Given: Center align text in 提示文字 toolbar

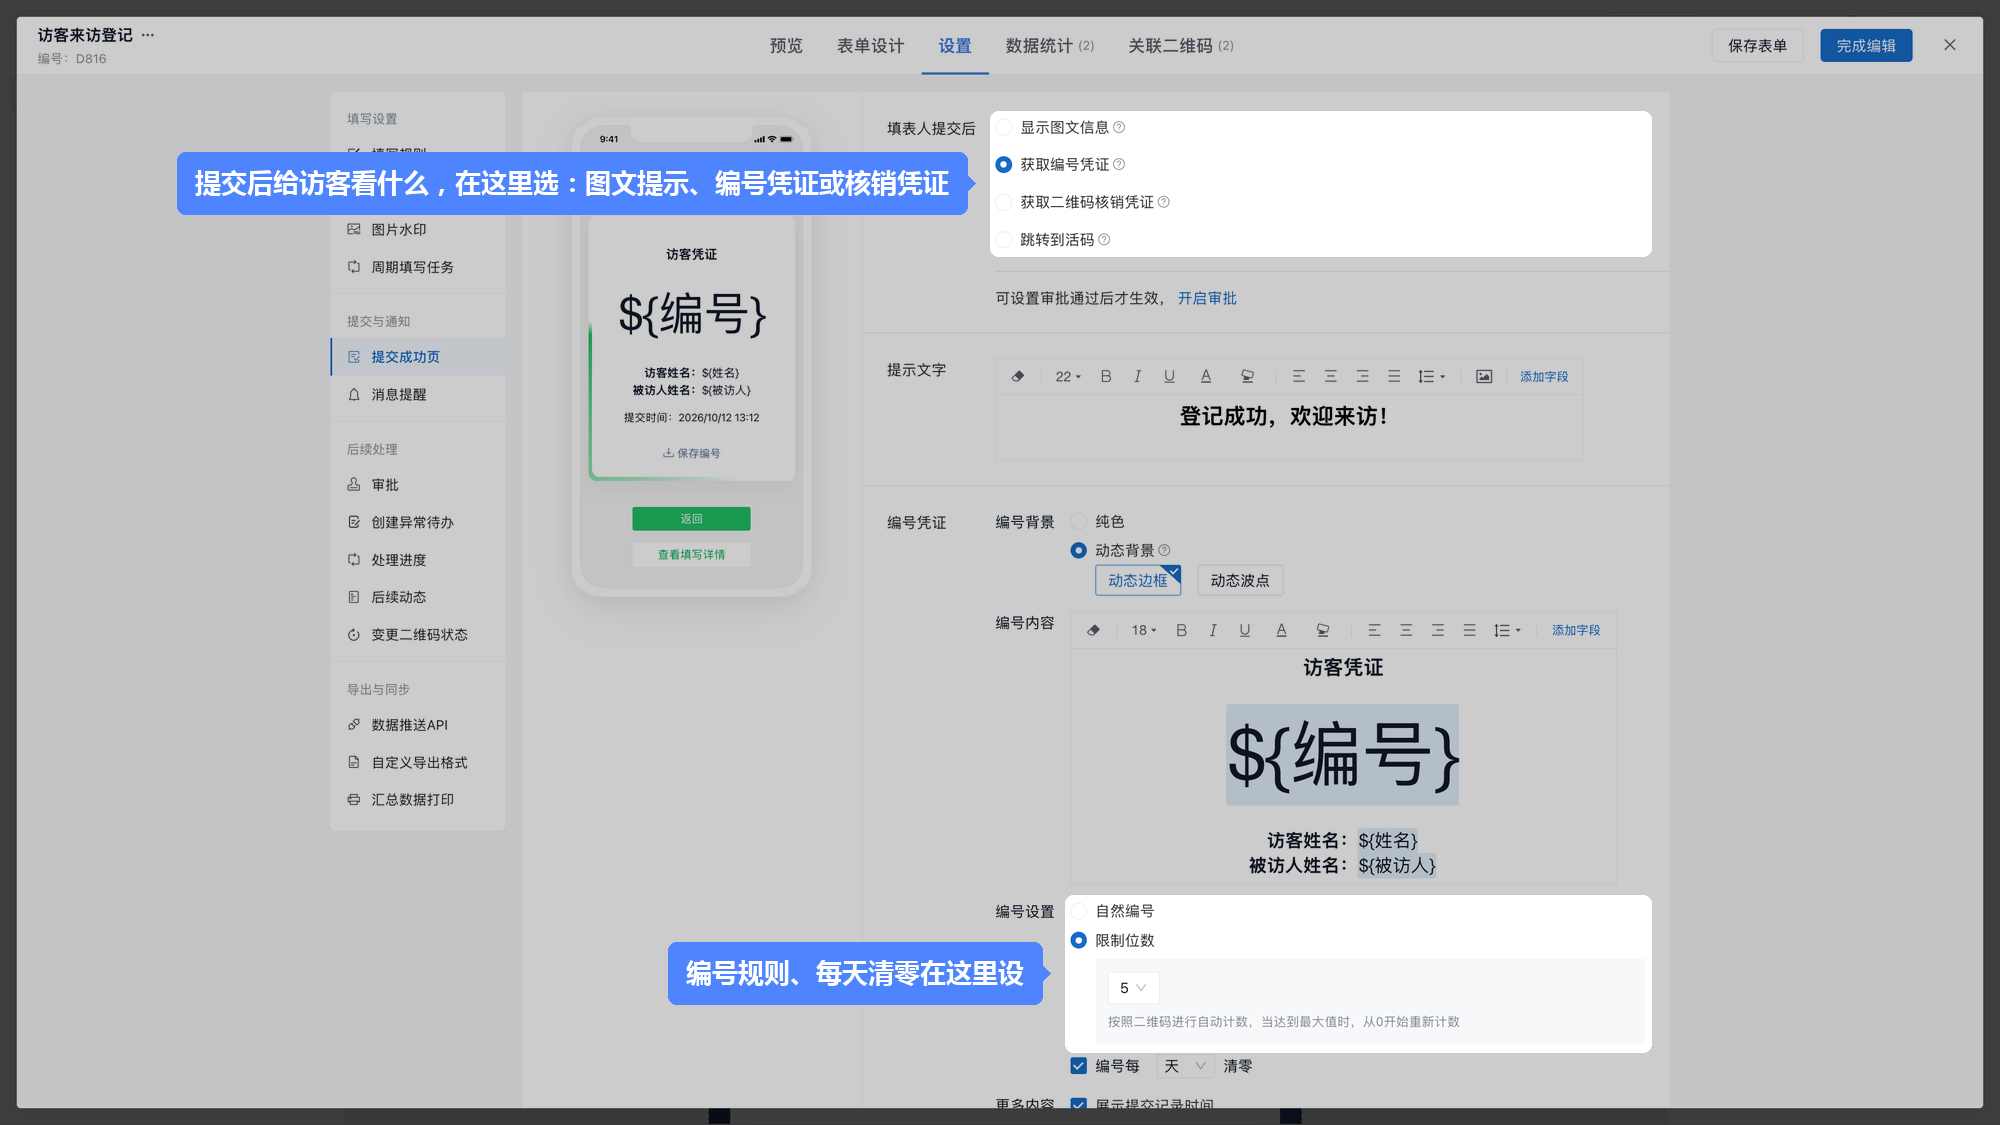Looking at the screenshot, I should coord(1331,376).
